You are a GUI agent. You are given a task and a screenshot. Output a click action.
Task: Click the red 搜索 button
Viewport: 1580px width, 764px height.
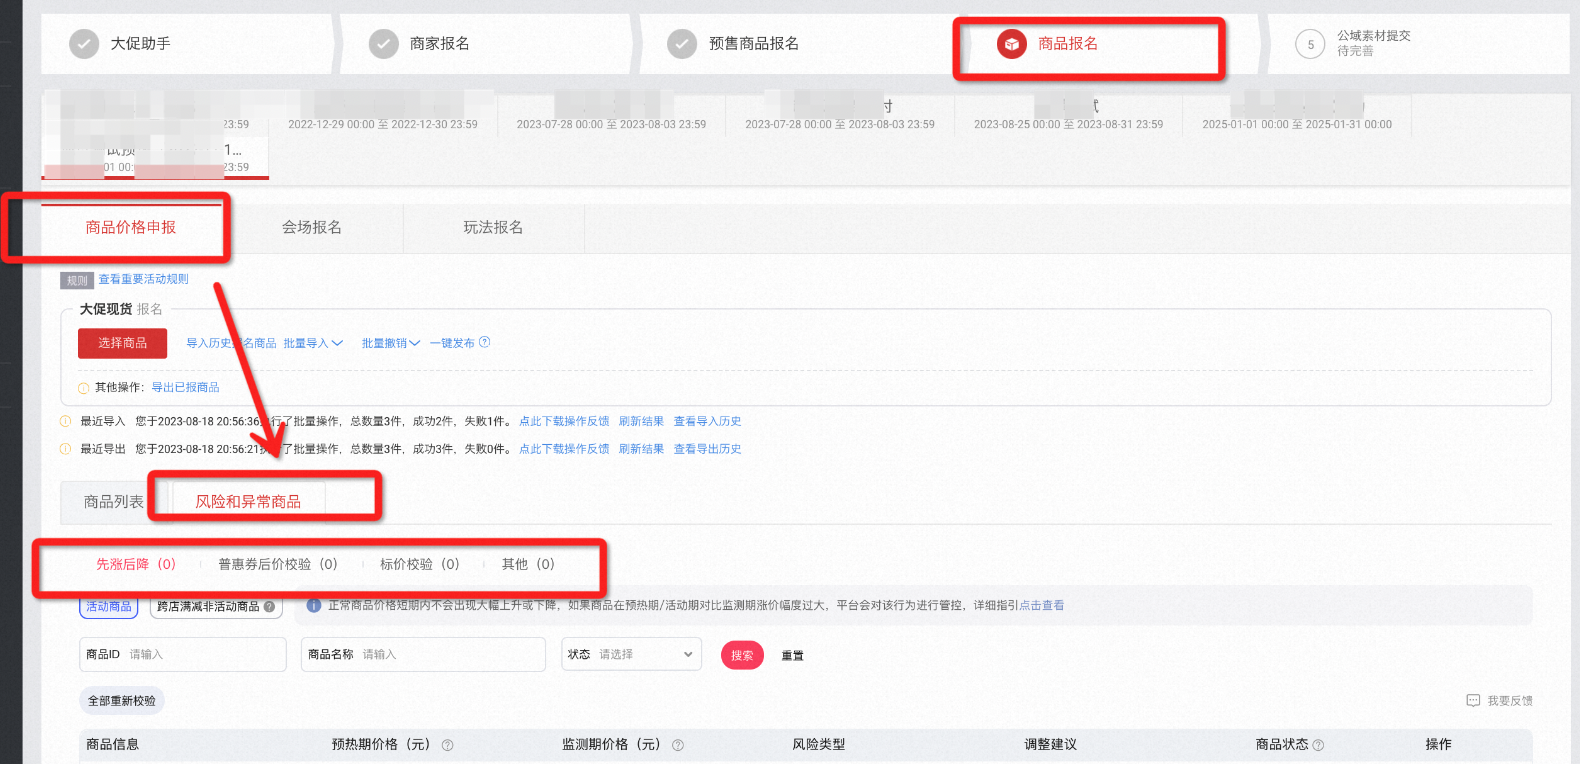tap(742, 655)
